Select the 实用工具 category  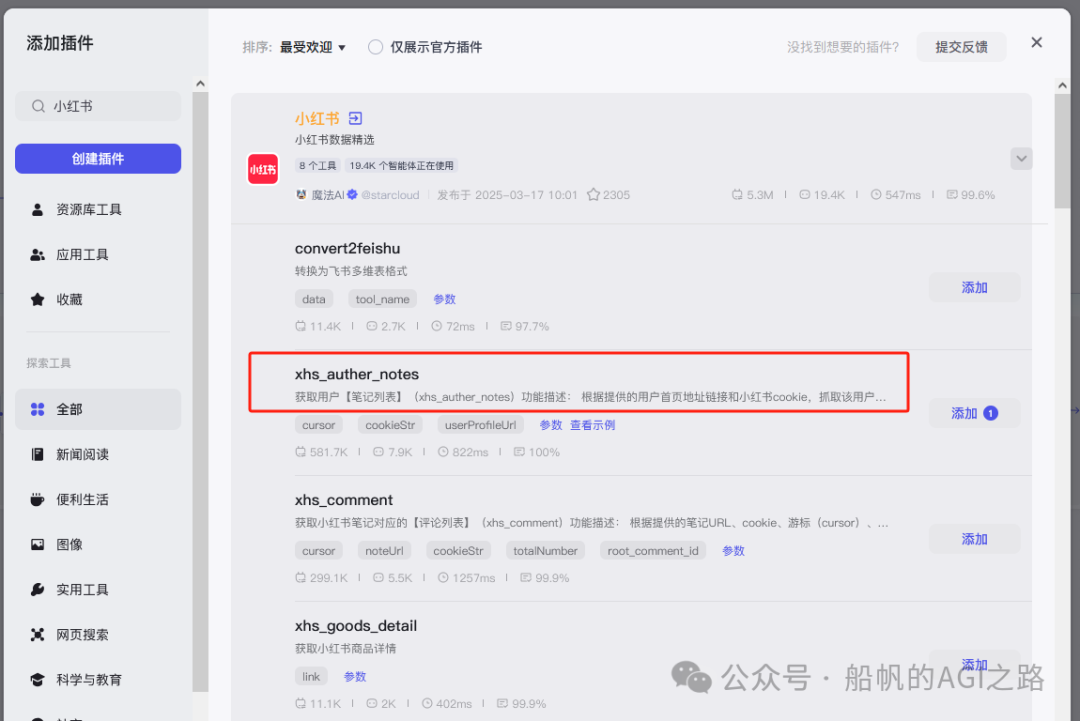click(98, 589)
